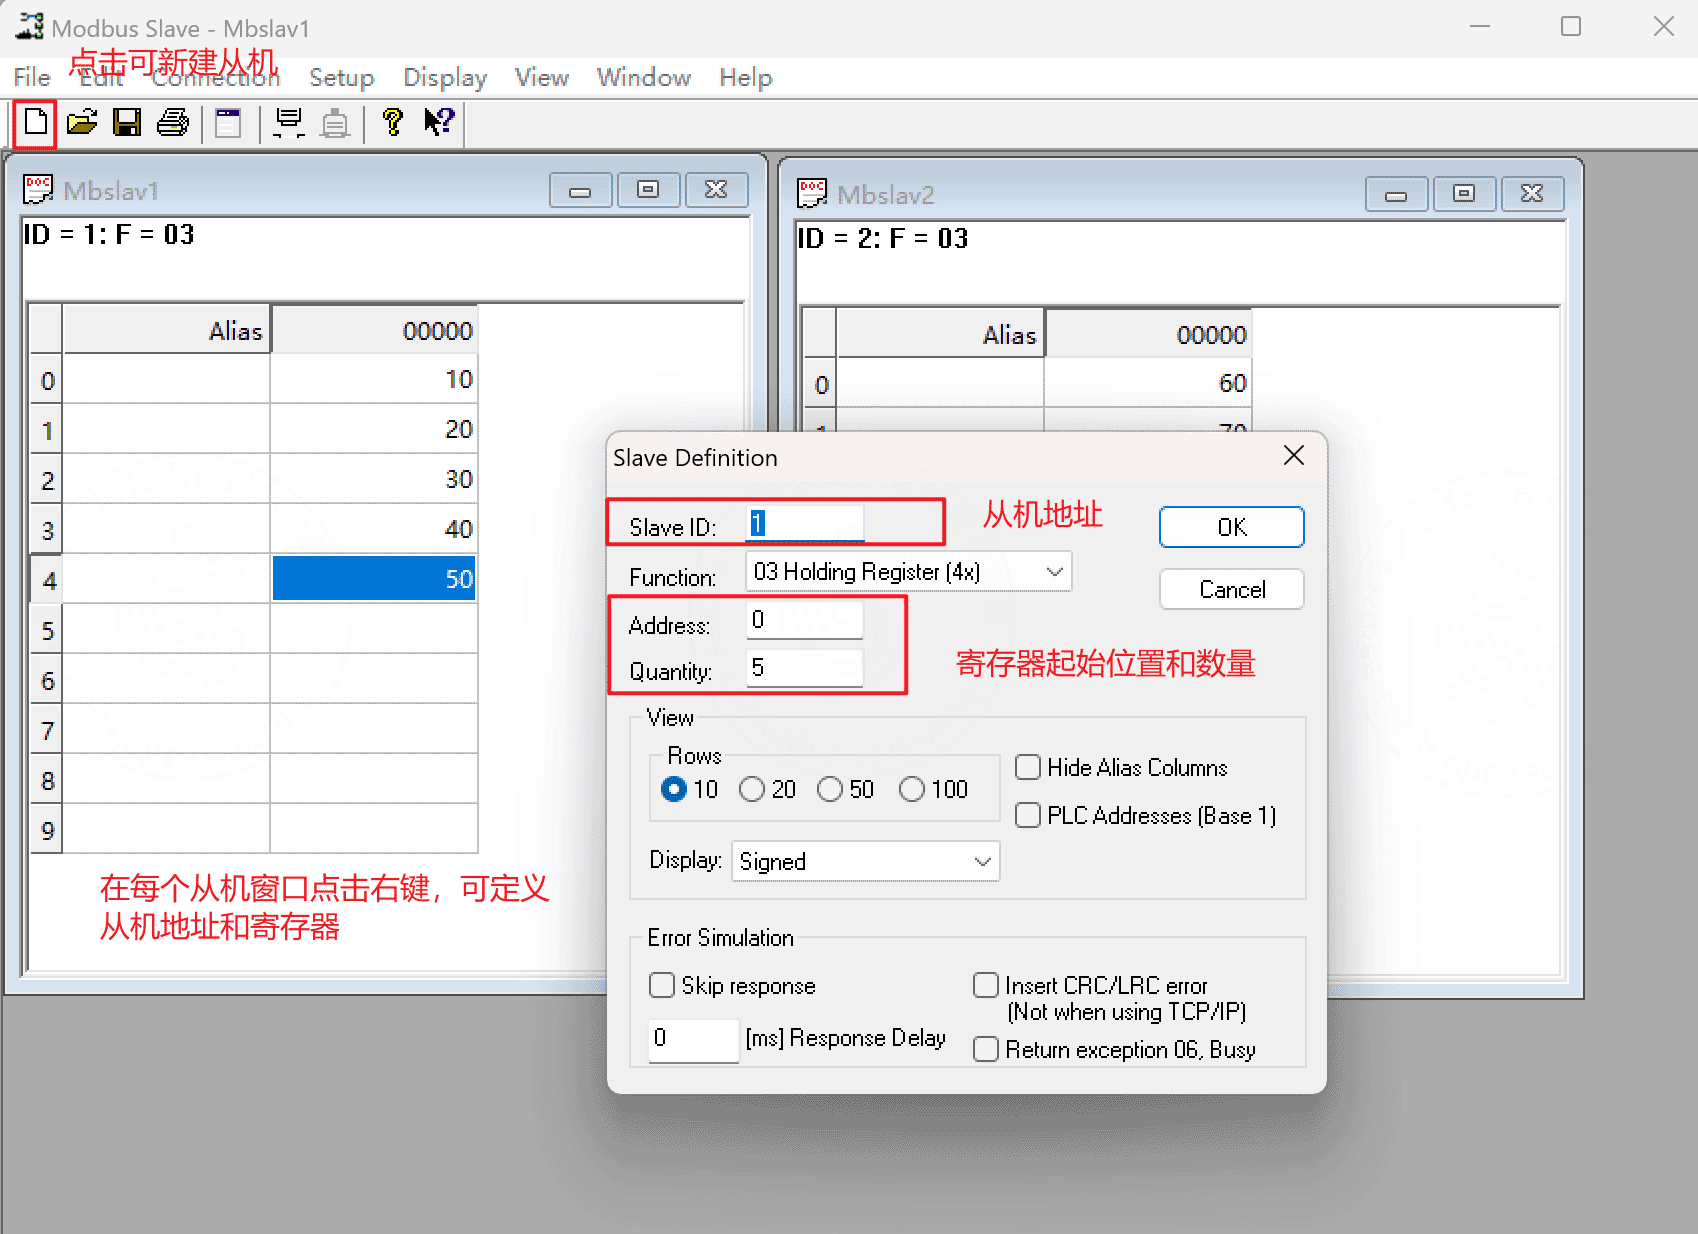Screen dimensions: 1698x1234
Task: Select Mbslav1 register cell with value 40
Action: [x=374, y=529]
